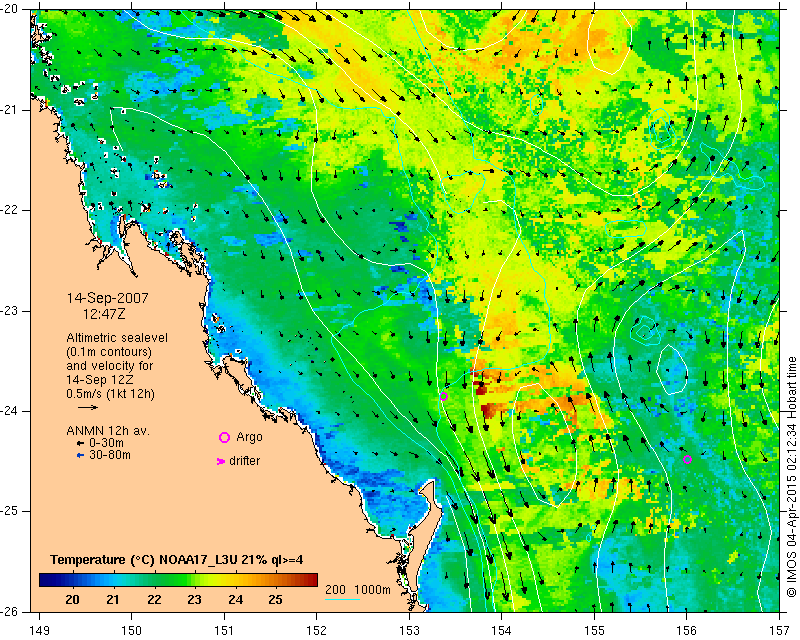Click the blue 30-80m ANMN arrow symbol
Viewport: 800px width, 640px height.
80,455
